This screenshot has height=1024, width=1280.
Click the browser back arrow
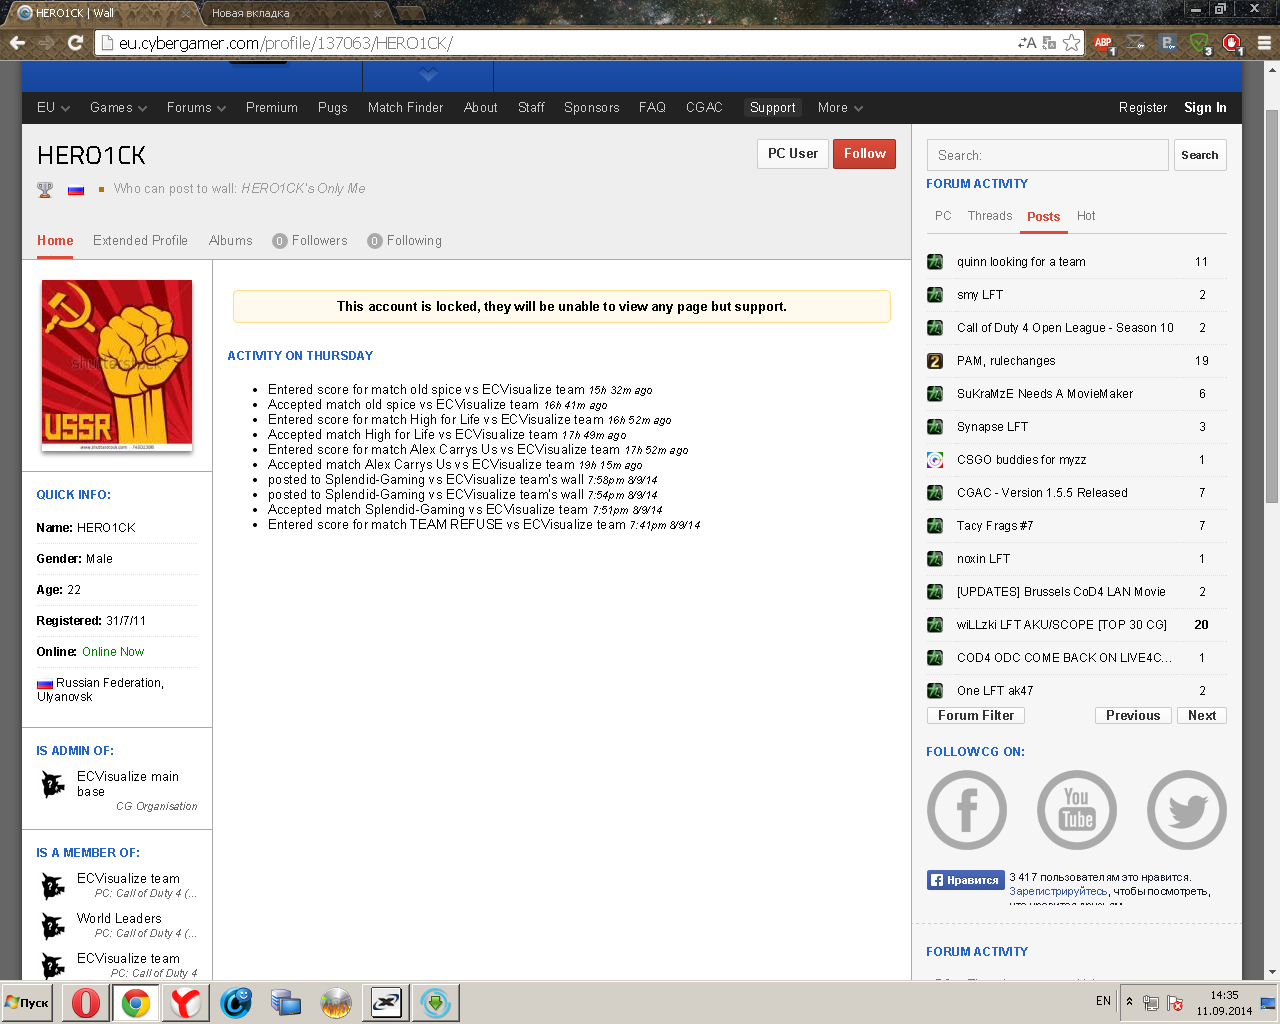pos(17,43)
